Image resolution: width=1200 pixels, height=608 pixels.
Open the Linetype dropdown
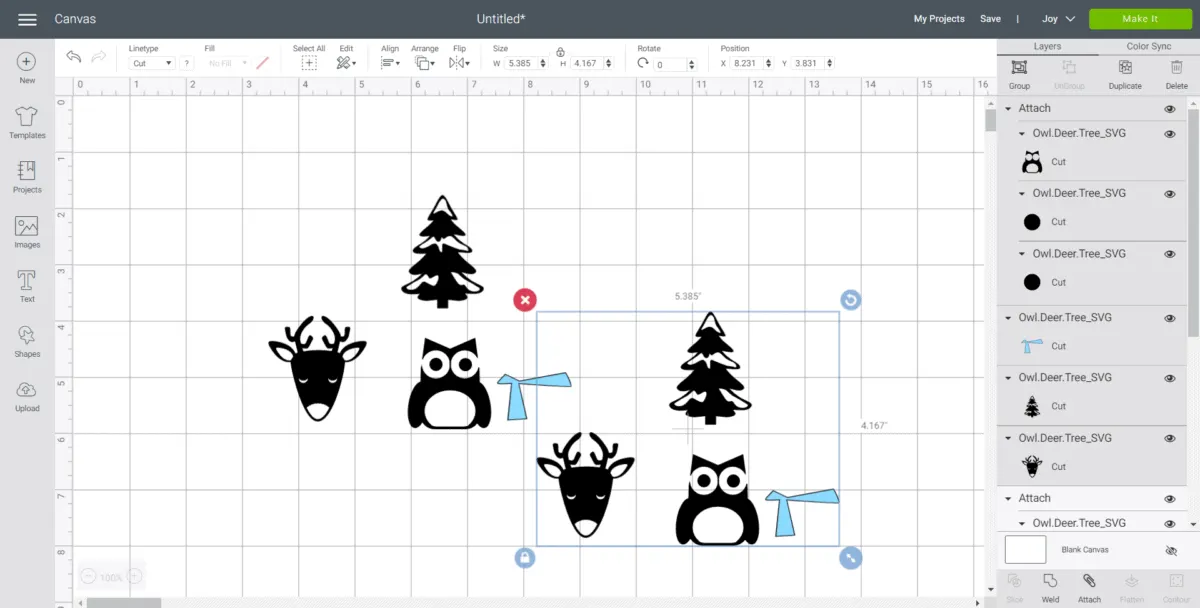(x=152, y=63)
